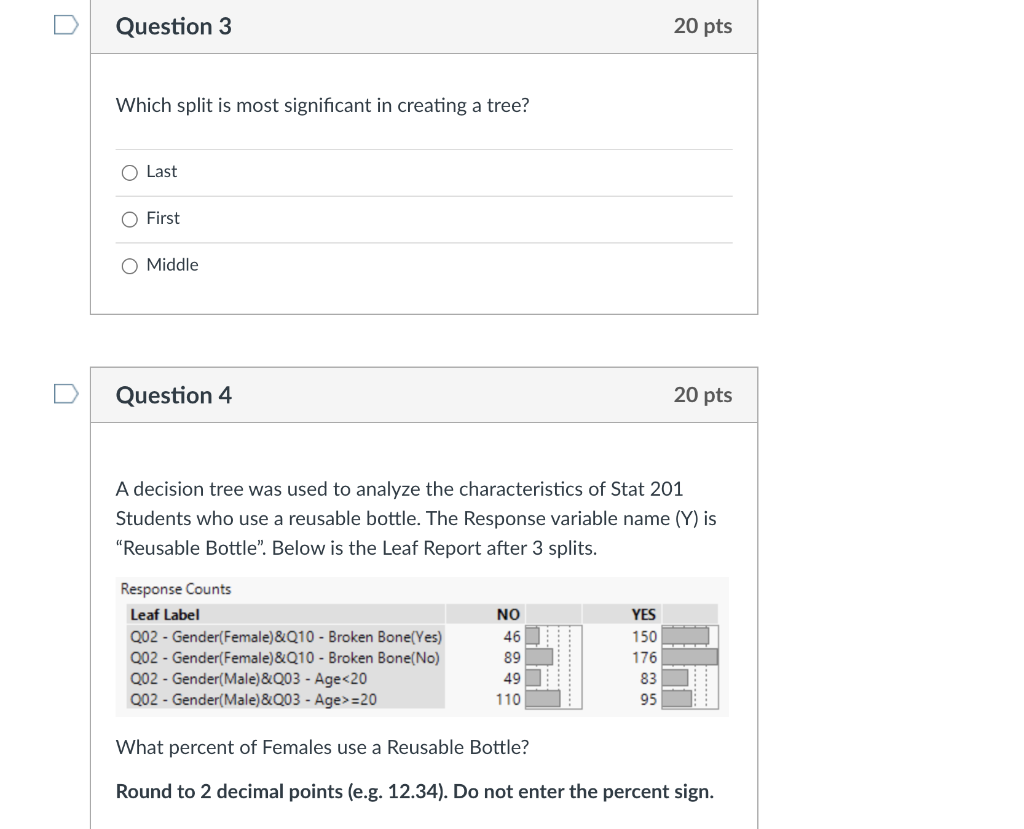Image resolution: width=1024 pixels, height=829 pixels.
Task: Click the Gender(Male) Age>=20 row label
Action: pos(253,700)
